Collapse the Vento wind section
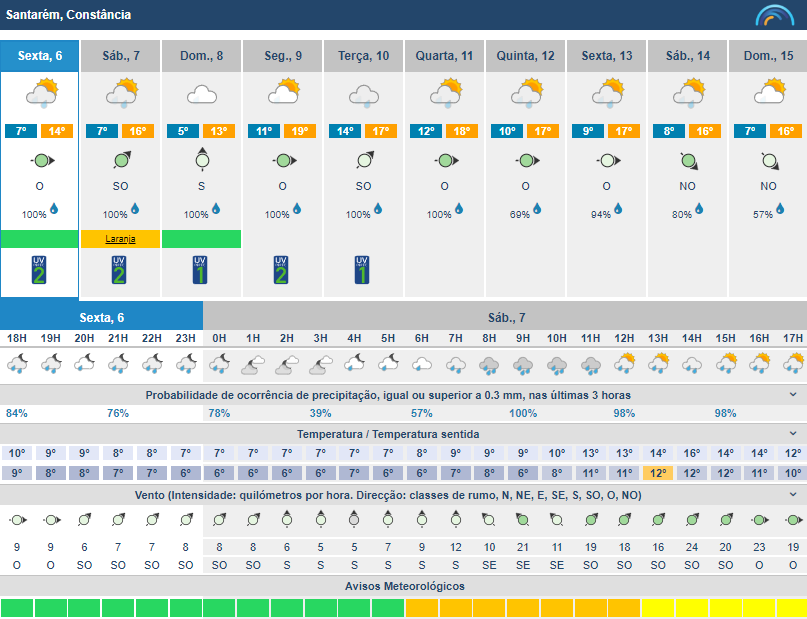The width and height of the screenshot is (807, 619). 793,496
